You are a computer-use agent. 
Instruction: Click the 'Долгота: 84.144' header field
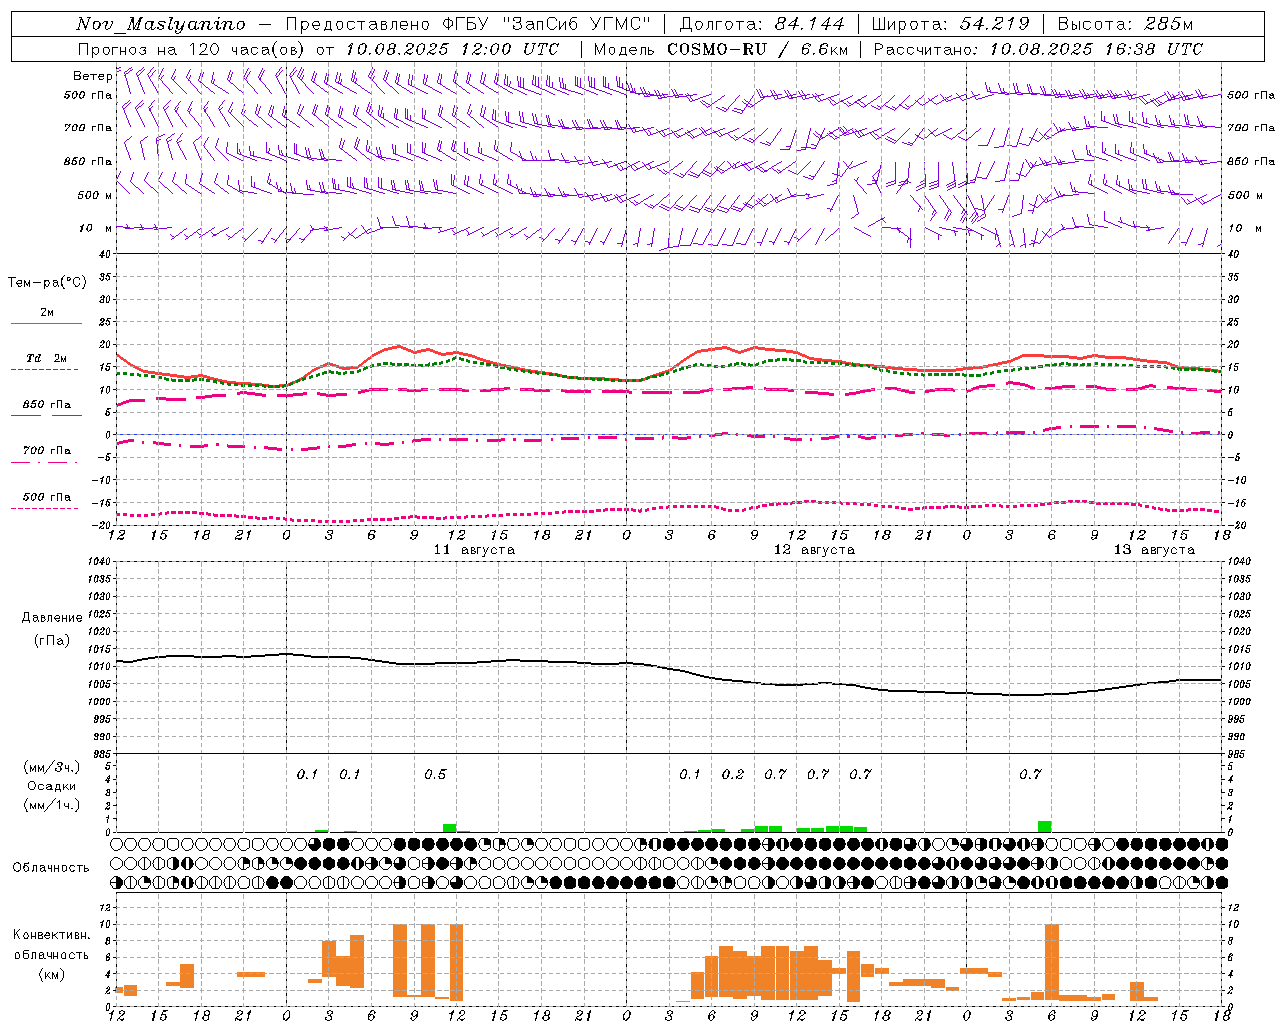click(762, 24)
